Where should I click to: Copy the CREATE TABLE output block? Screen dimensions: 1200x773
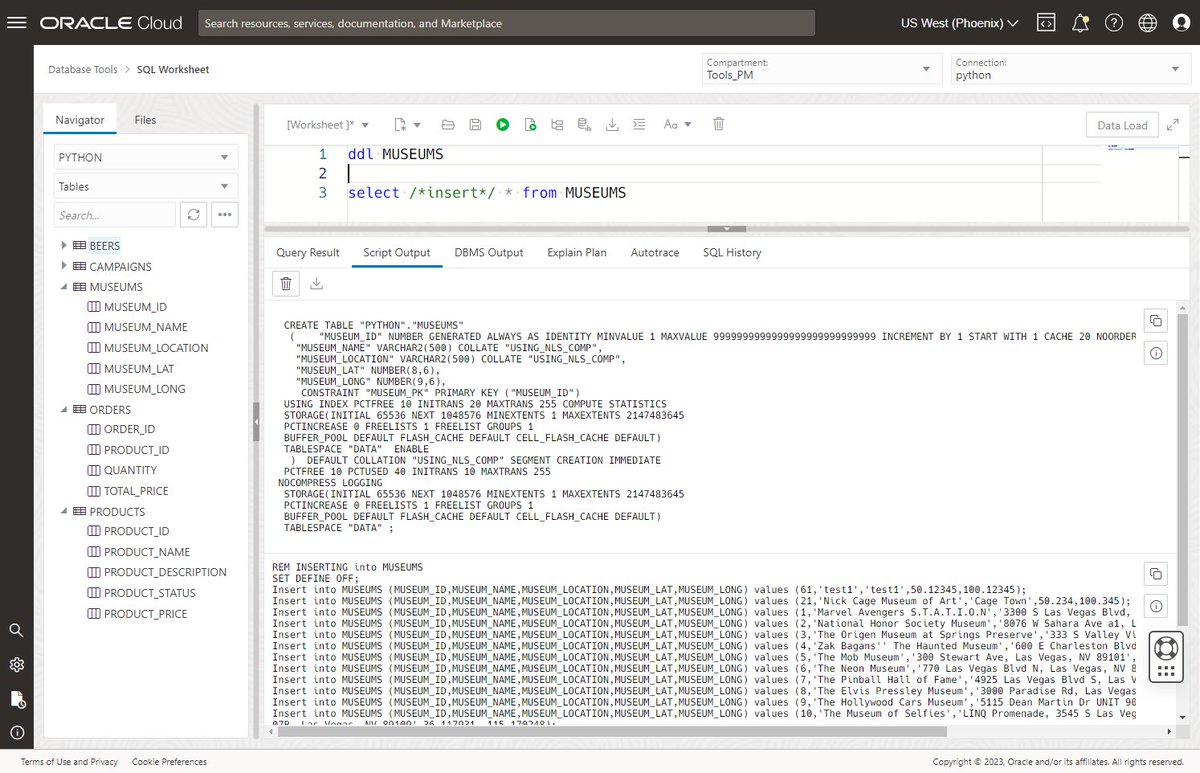click(1155, 321)
